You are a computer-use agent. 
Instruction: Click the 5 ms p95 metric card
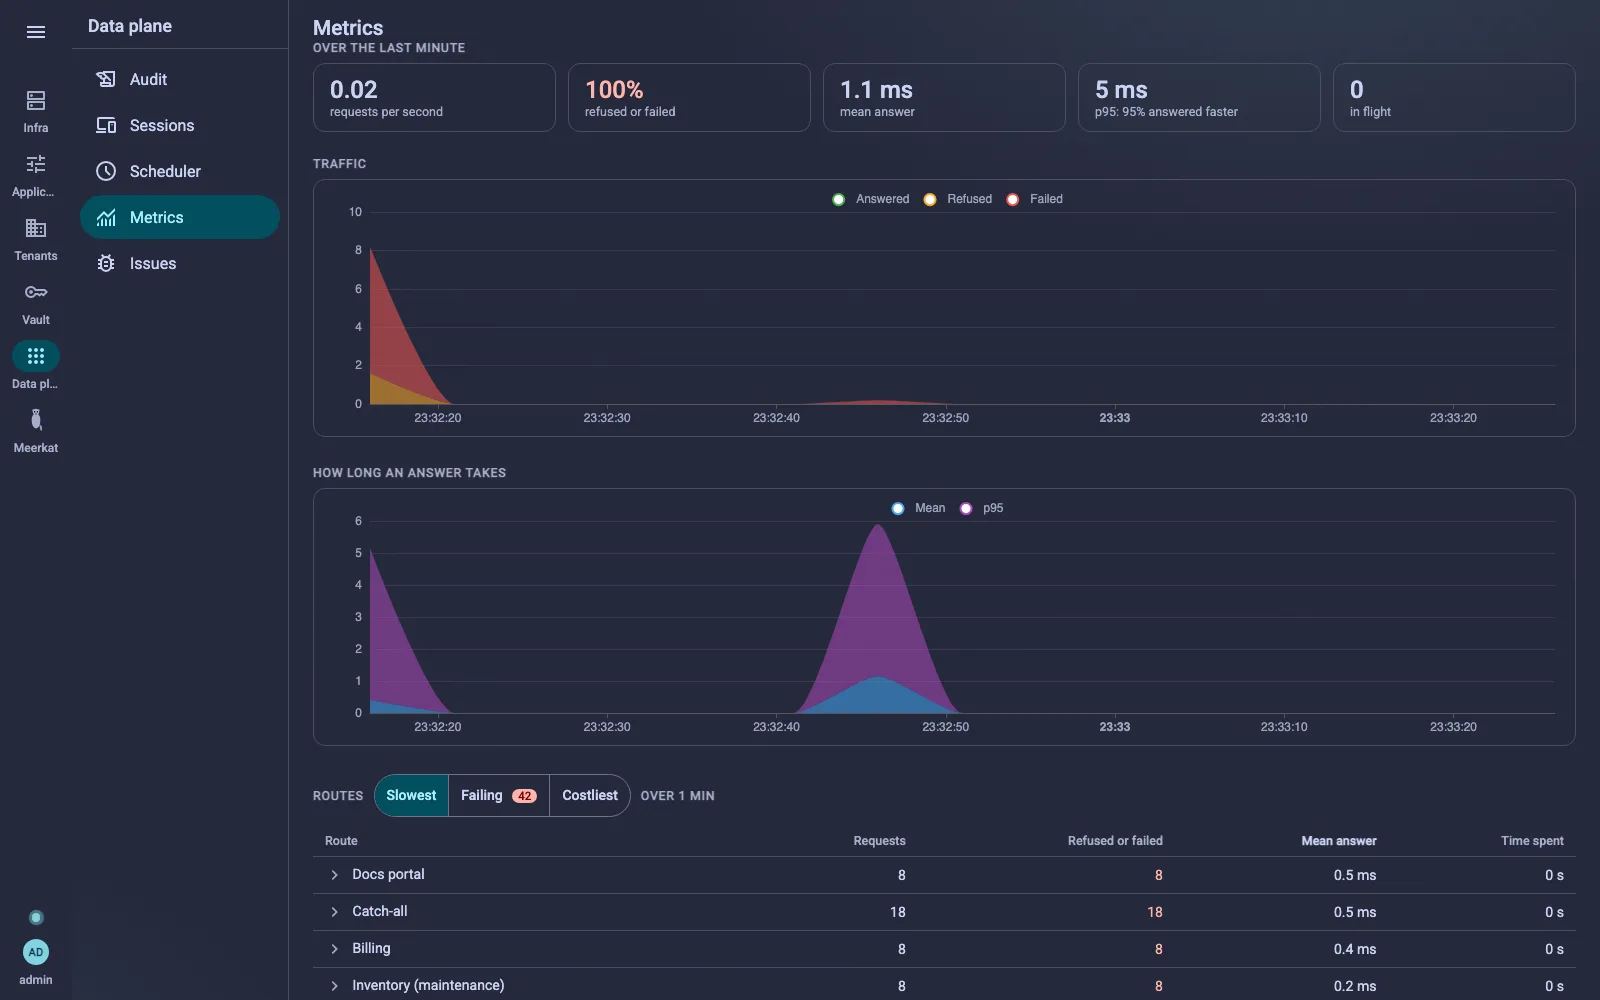1199,97
